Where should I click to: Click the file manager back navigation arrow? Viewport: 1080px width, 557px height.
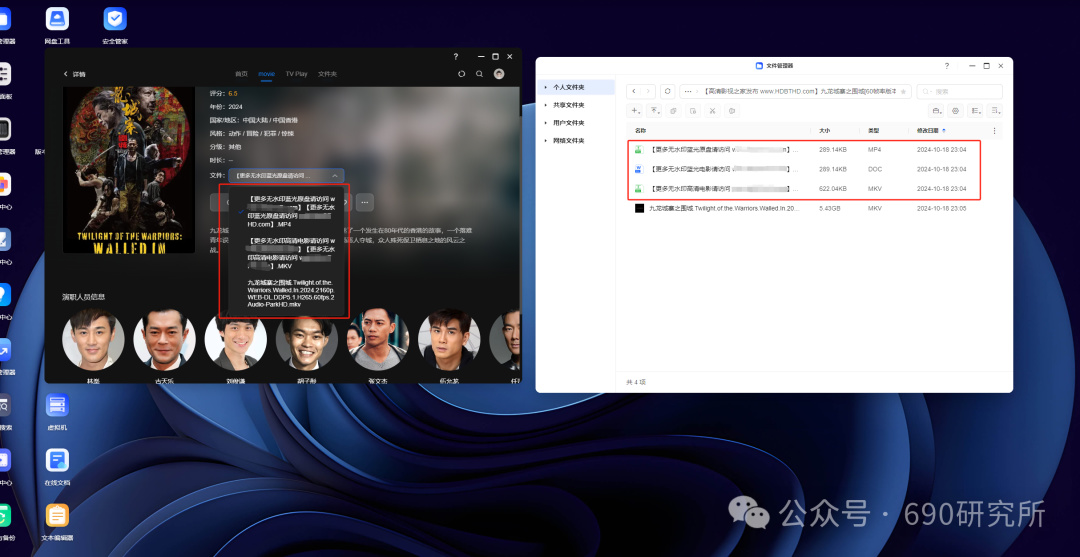coord(634,92)
